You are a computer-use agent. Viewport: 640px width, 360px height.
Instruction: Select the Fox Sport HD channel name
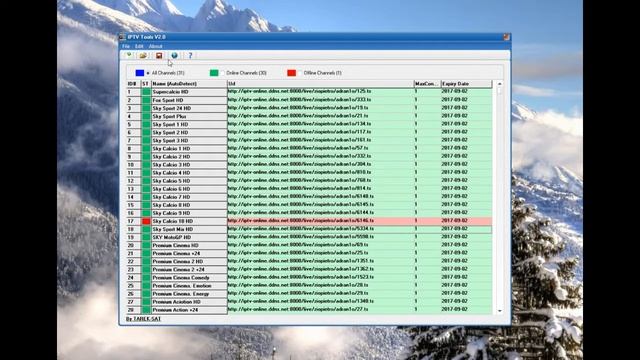[x=168, y=100]
